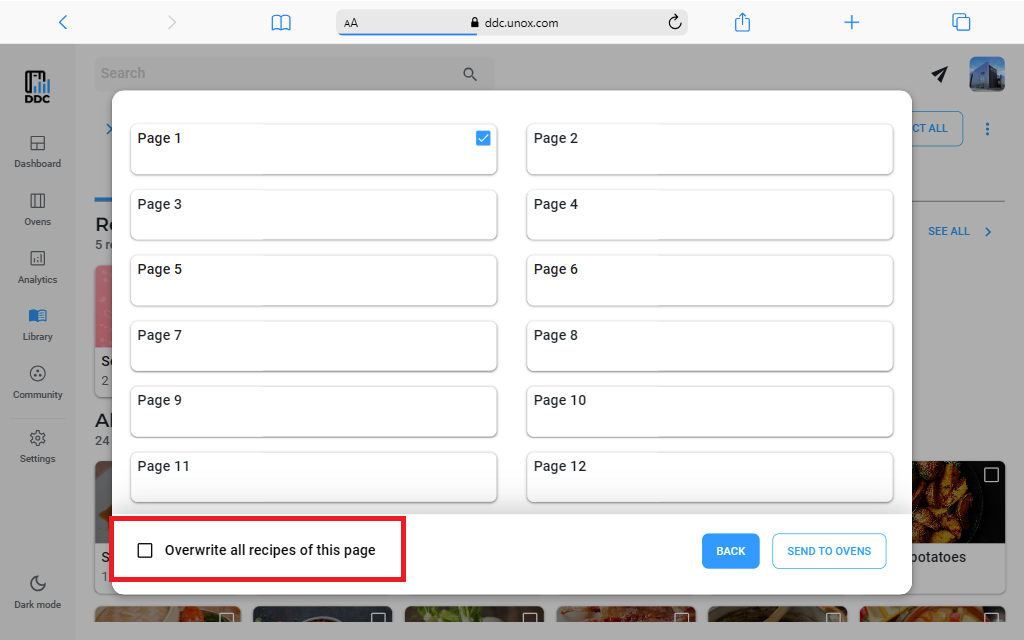This screenshot has width=1024, height=640.
Task: Open Safari's Share menu
Action: 742,22
